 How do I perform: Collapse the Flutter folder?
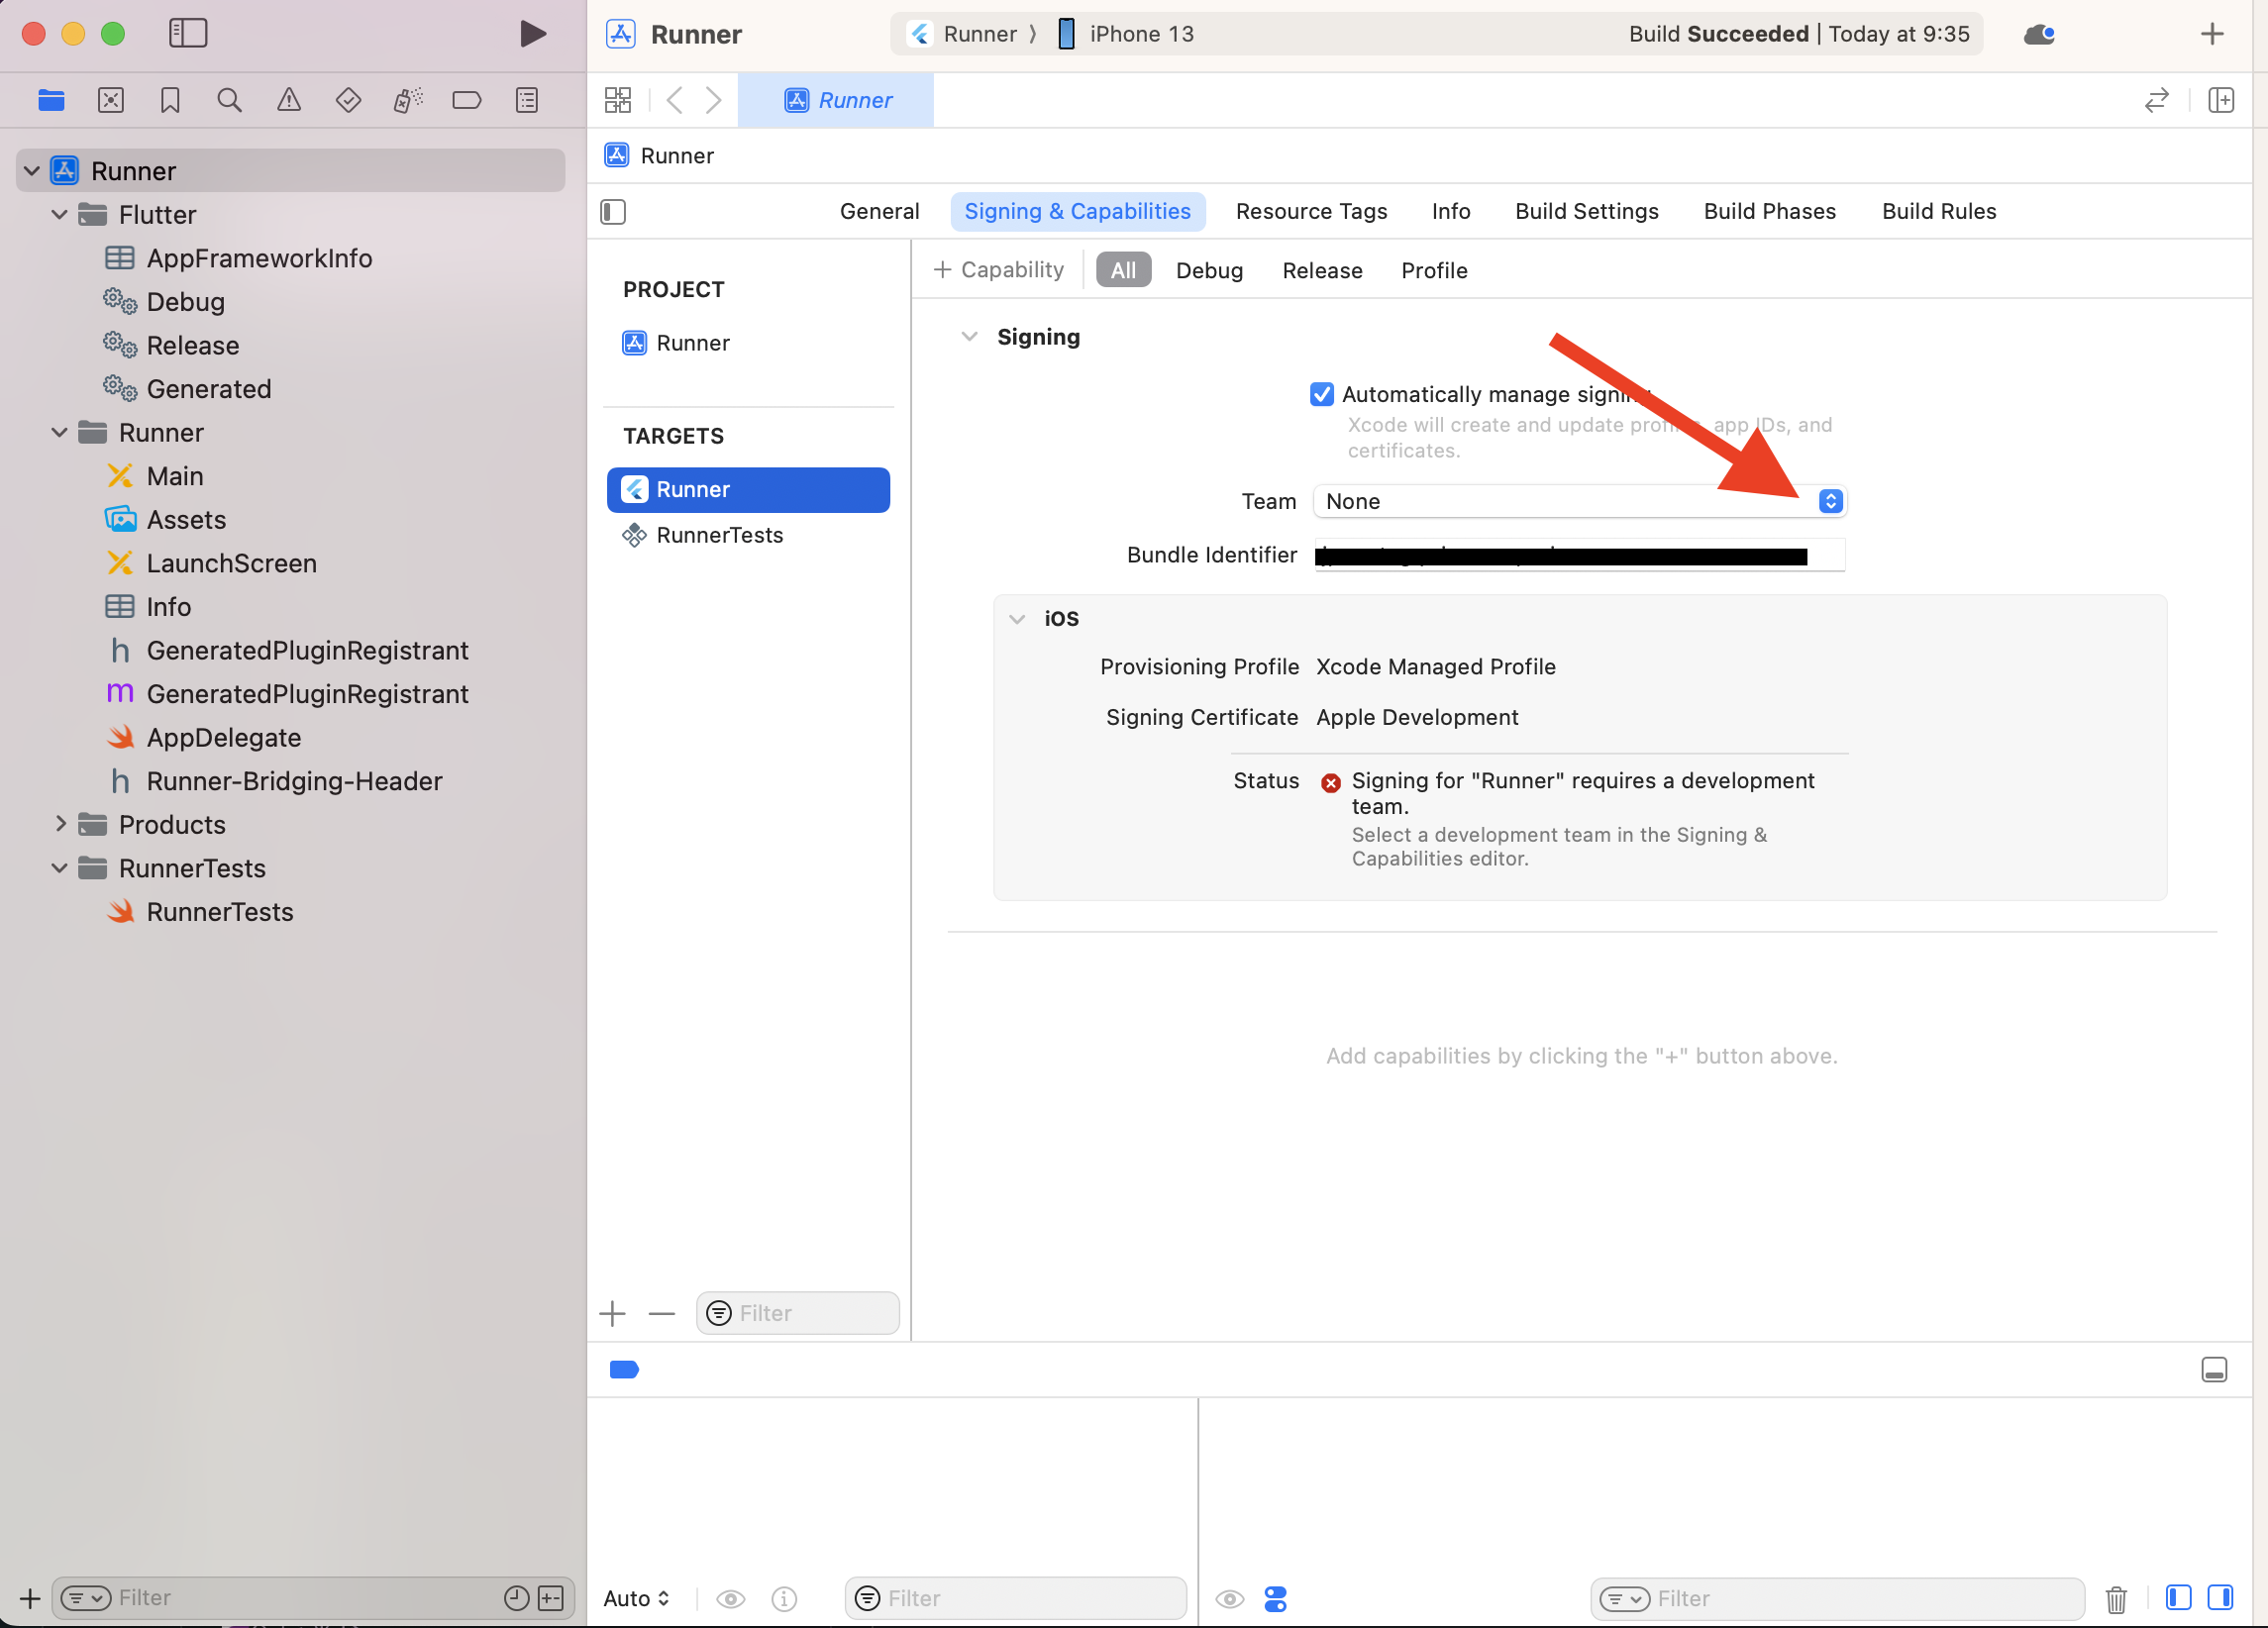pyautogui.click(x=59, y=214)
